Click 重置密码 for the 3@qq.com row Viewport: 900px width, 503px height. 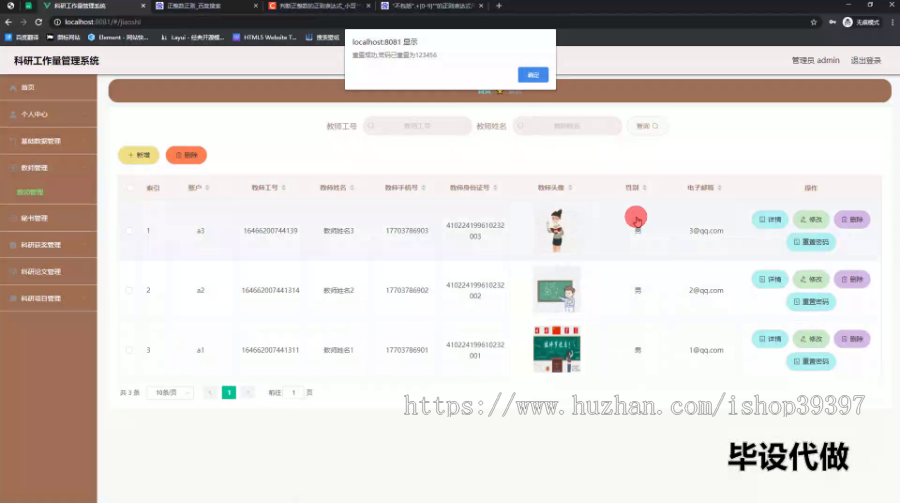811,242
